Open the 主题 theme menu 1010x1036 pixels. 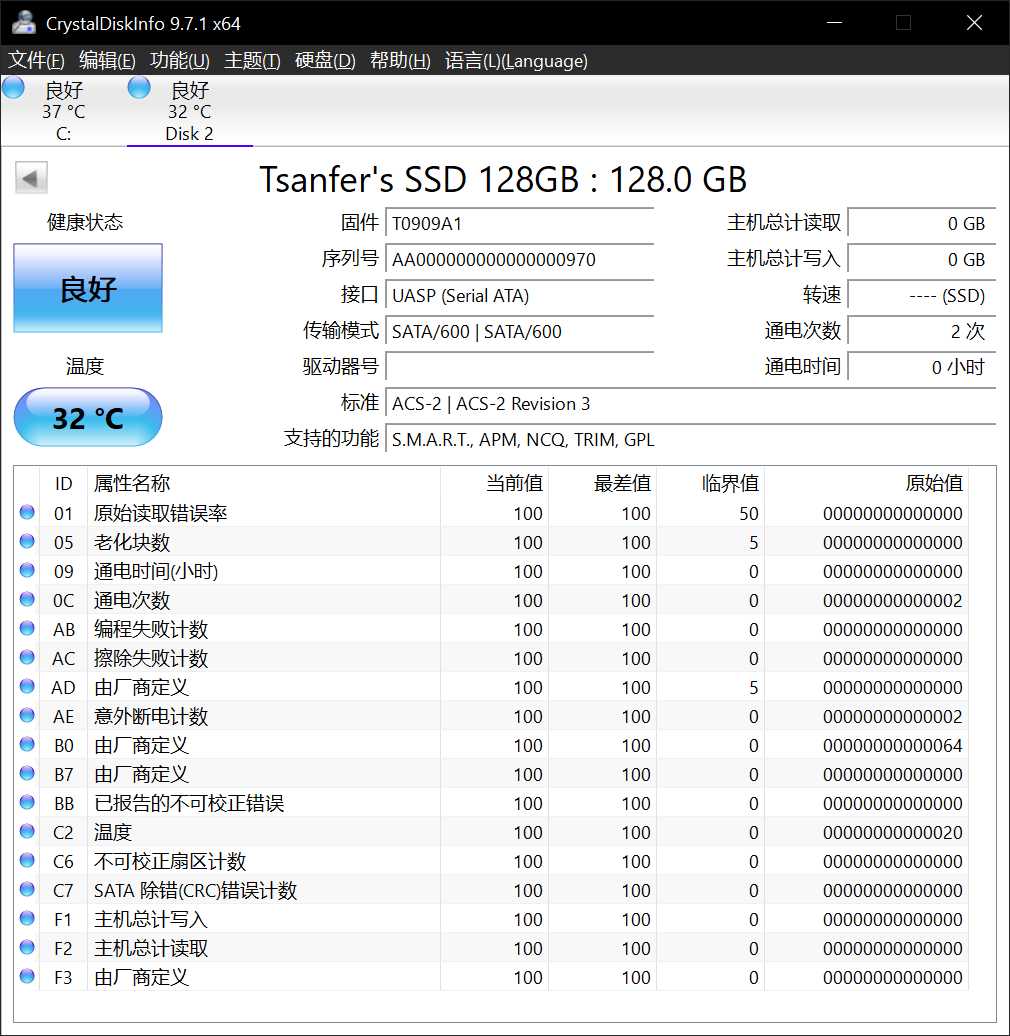pyautogui.click(x=252, y=60)
